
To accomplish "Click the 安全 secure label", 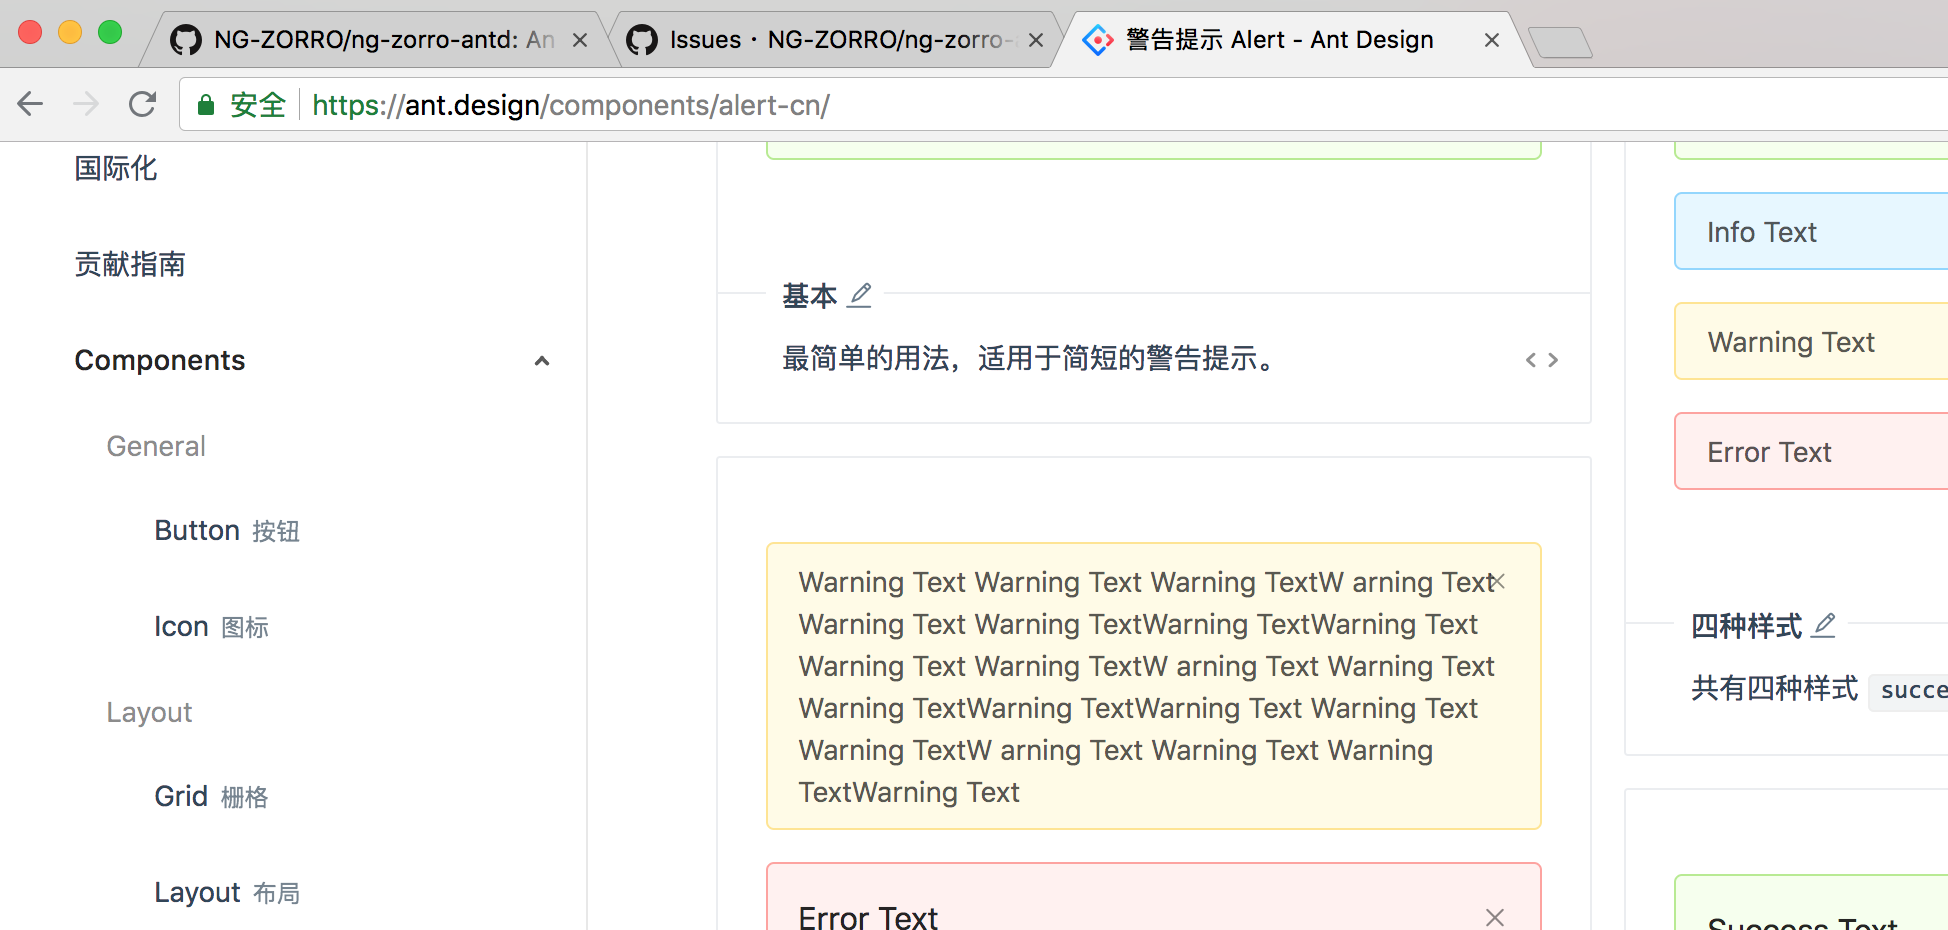I will click(258, 105).
